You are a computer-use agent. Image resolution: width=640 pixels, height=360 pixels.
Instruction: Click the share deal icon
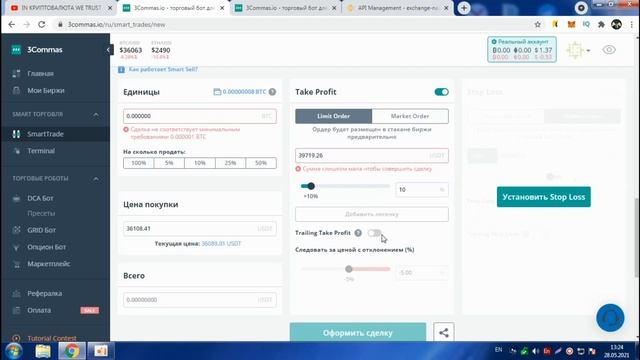coord(444,333)
